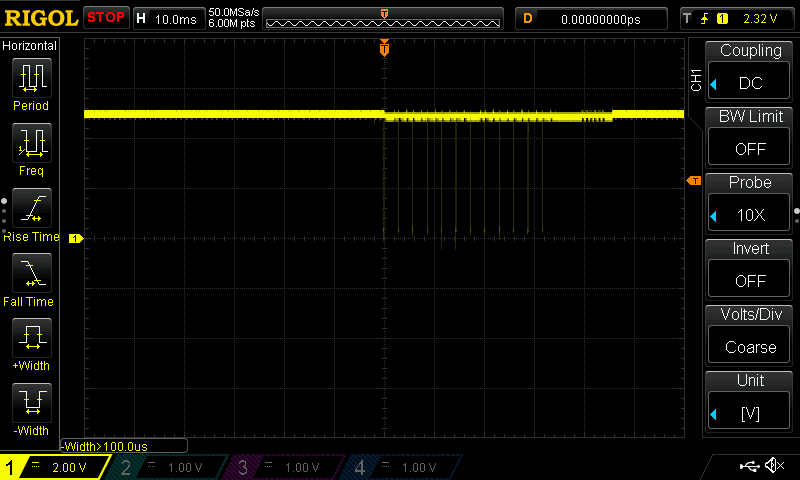Toggle the BW Limit OFF setting
Viewport: 800px width, 480px height.
[x=750, y=149]
